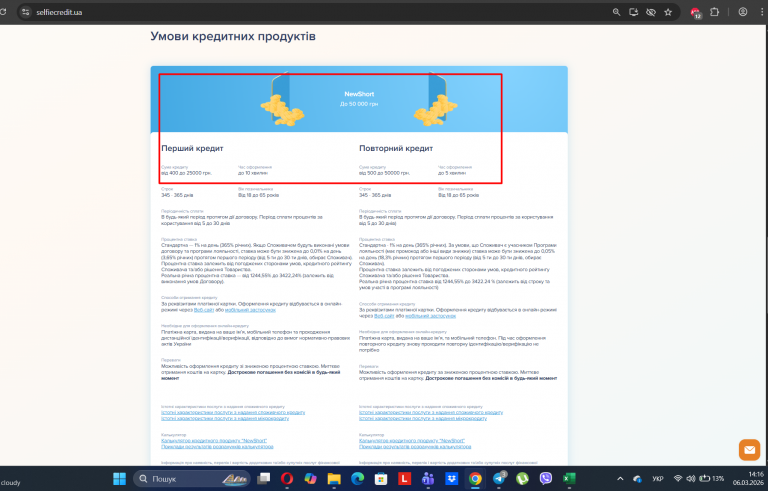Open споживчого кредиту characteristics link, Перший кредит column
The width and height of the screenshot is (768, 491).
[x=233, y=413]
